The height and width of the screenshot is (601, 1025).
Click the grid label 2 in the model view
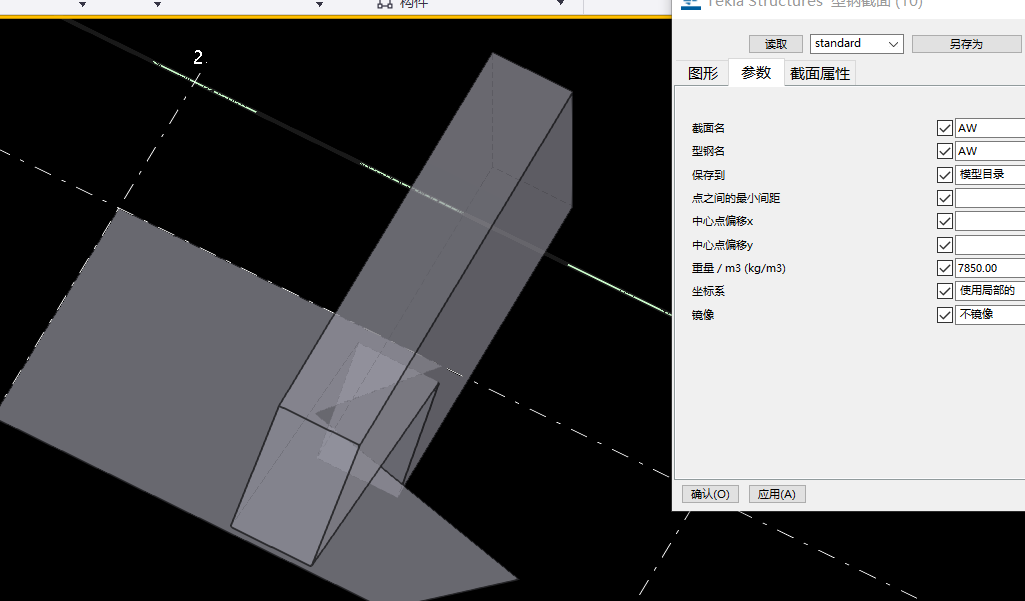(x=198, y=58)
